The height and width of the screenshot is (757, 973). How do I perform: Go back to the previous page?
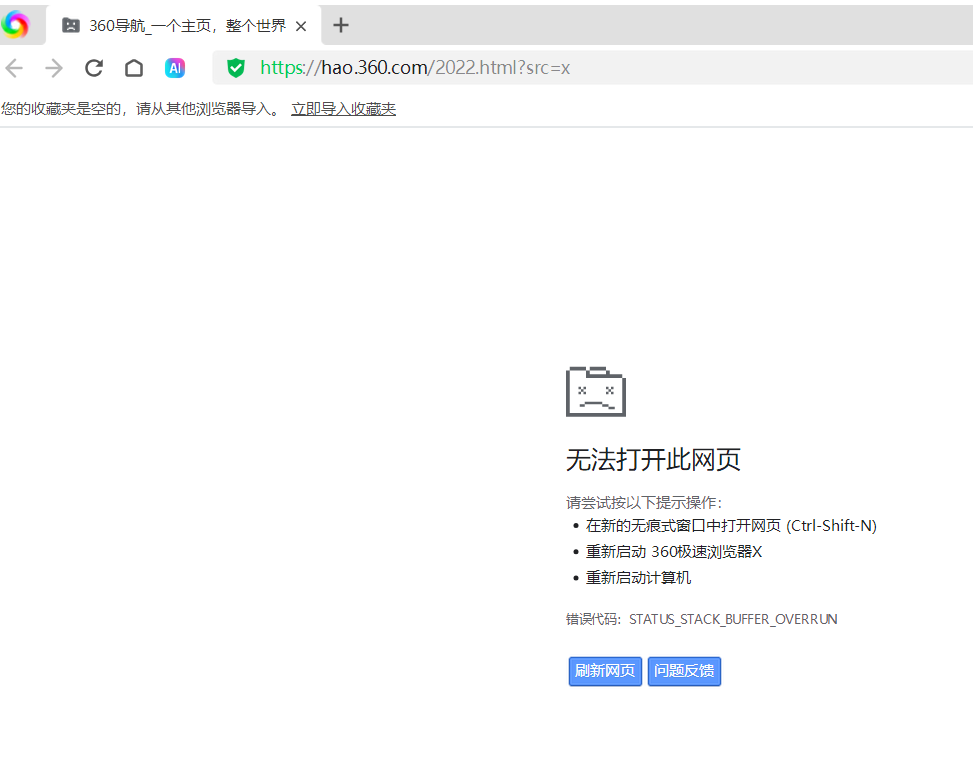coord(14,68)
